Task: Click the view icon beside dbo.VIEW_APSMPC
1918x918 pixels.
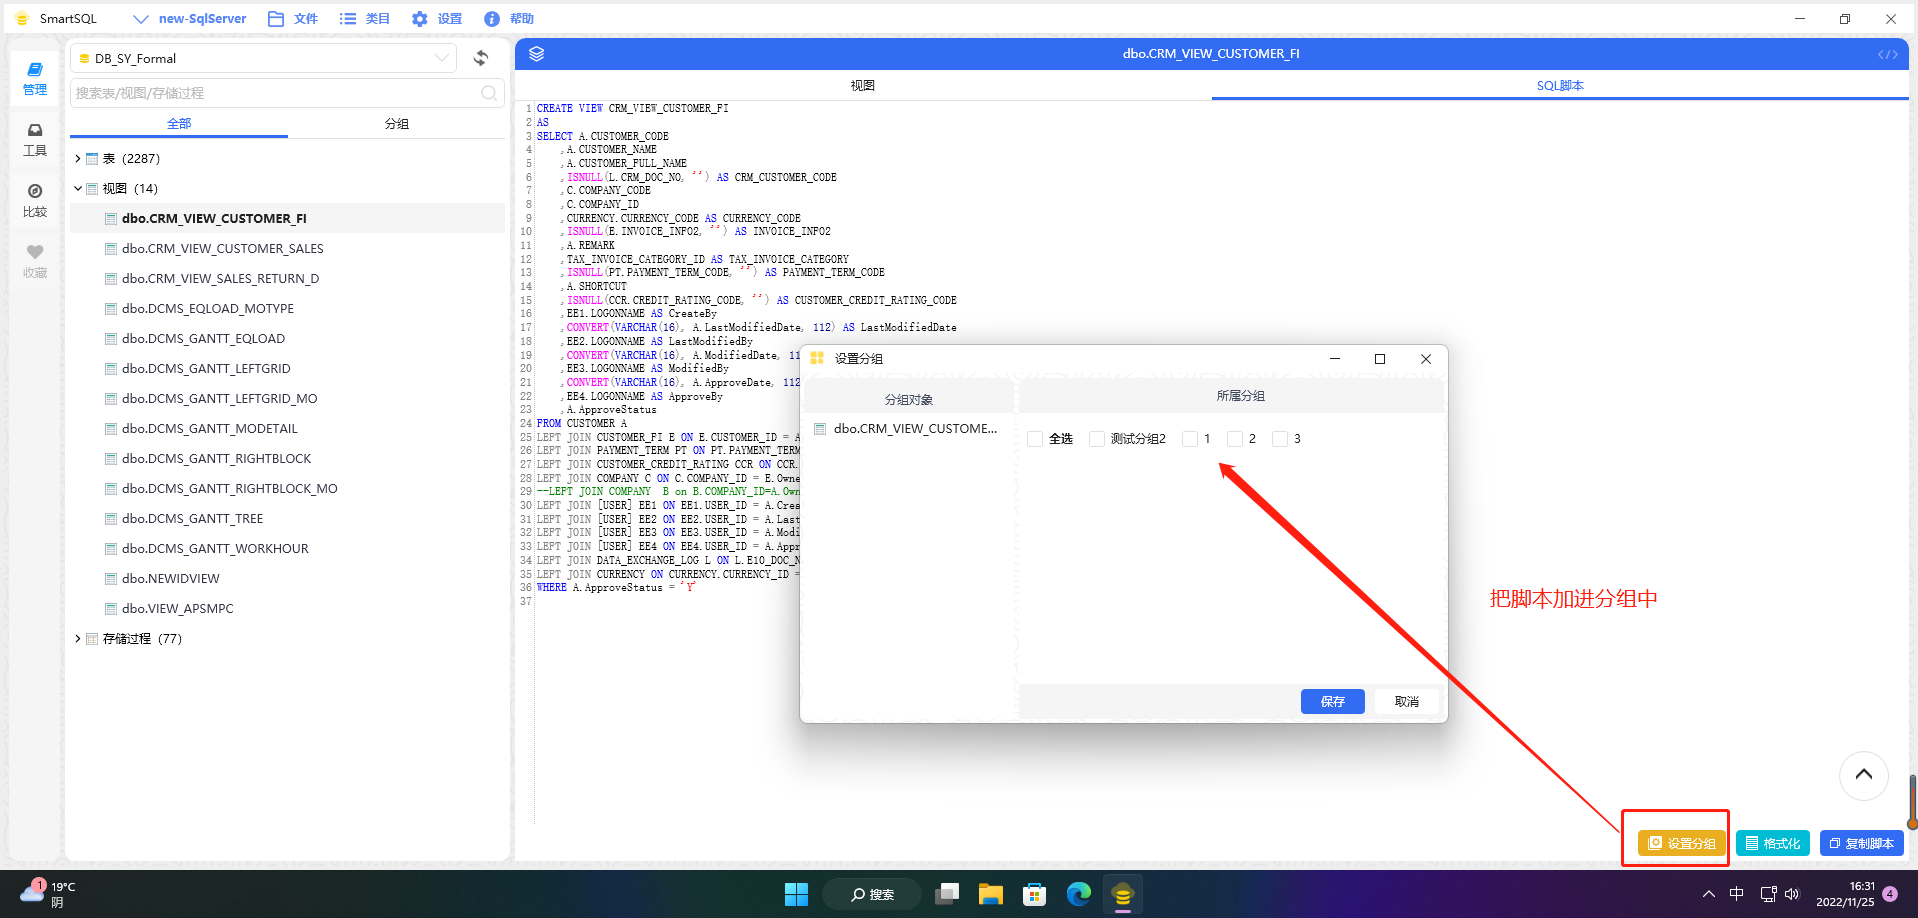Action: tap(111, 609)
